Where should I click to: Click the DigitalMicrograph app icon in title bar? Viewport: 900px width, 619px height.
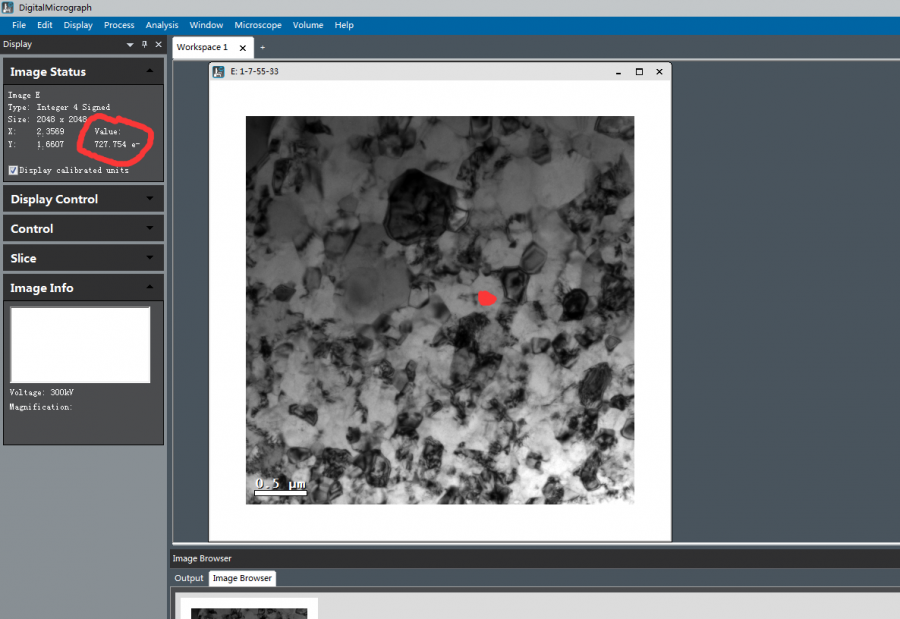[x=7, y=7]
